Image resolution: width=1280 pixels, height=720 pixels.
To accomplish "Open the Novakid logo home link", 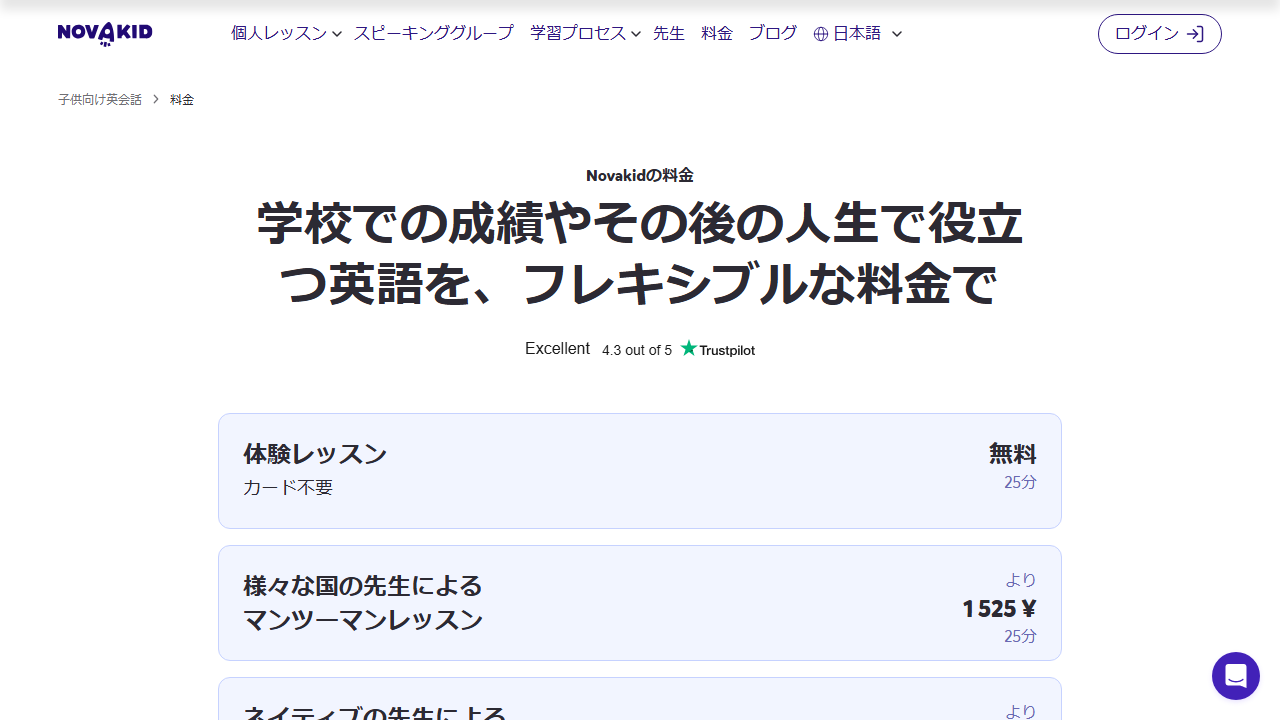I will 105,33.
